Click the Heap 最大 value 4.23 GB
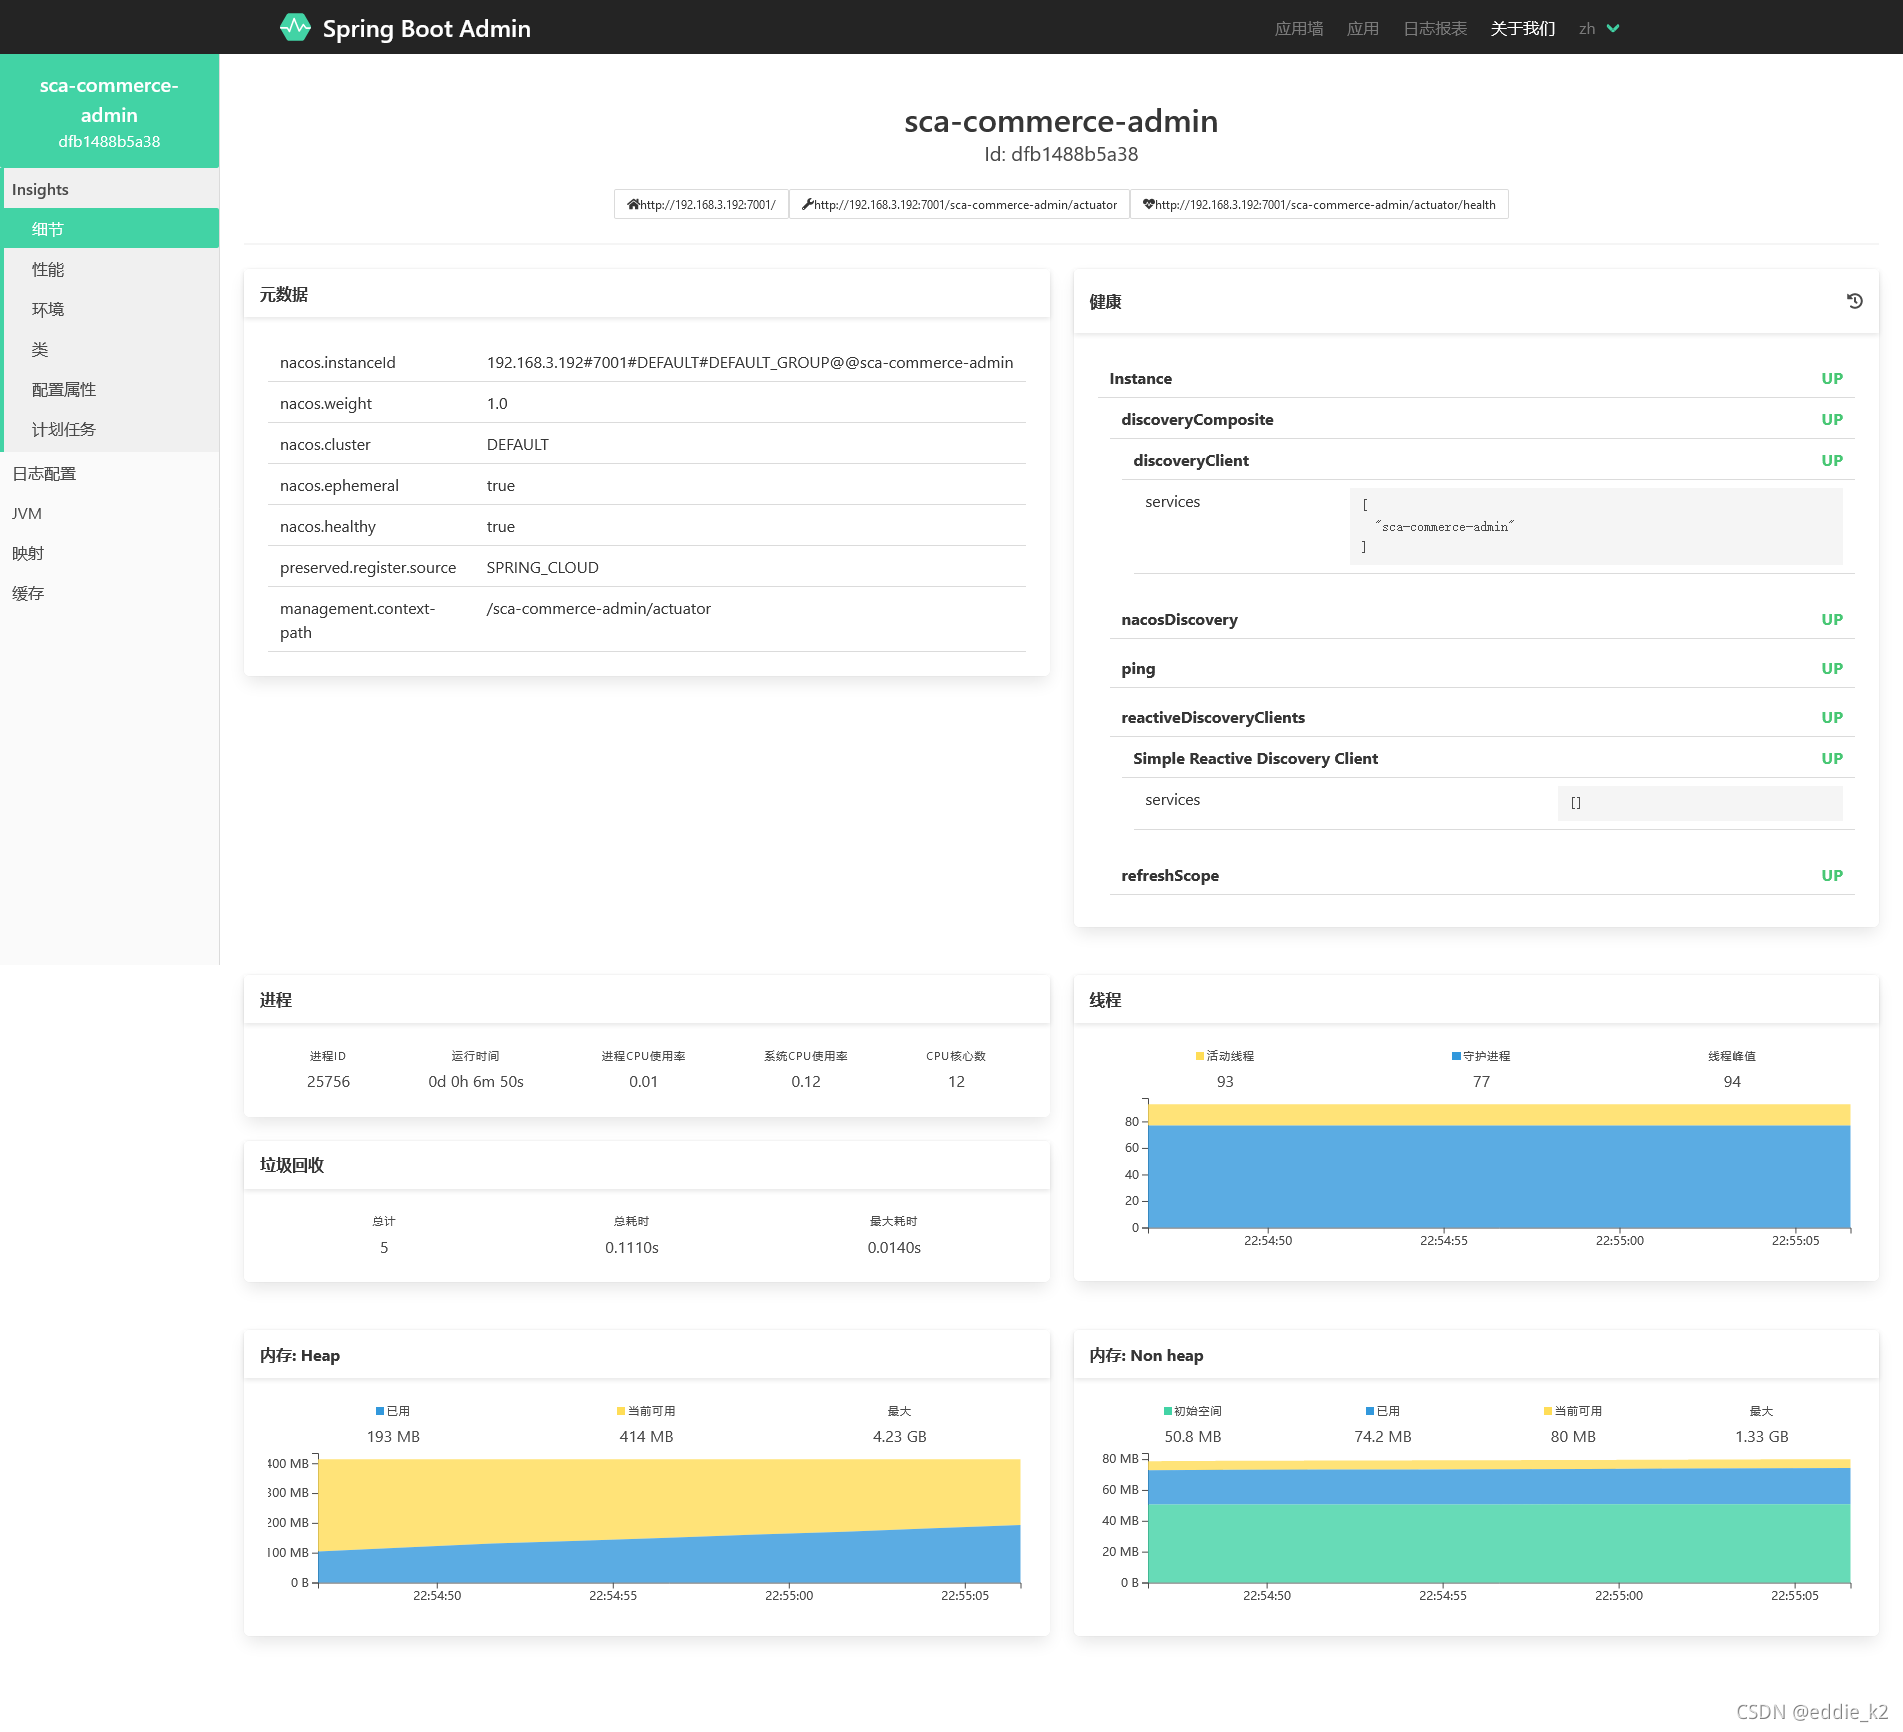The image size is (1903, 1732). pos(899,1436)
